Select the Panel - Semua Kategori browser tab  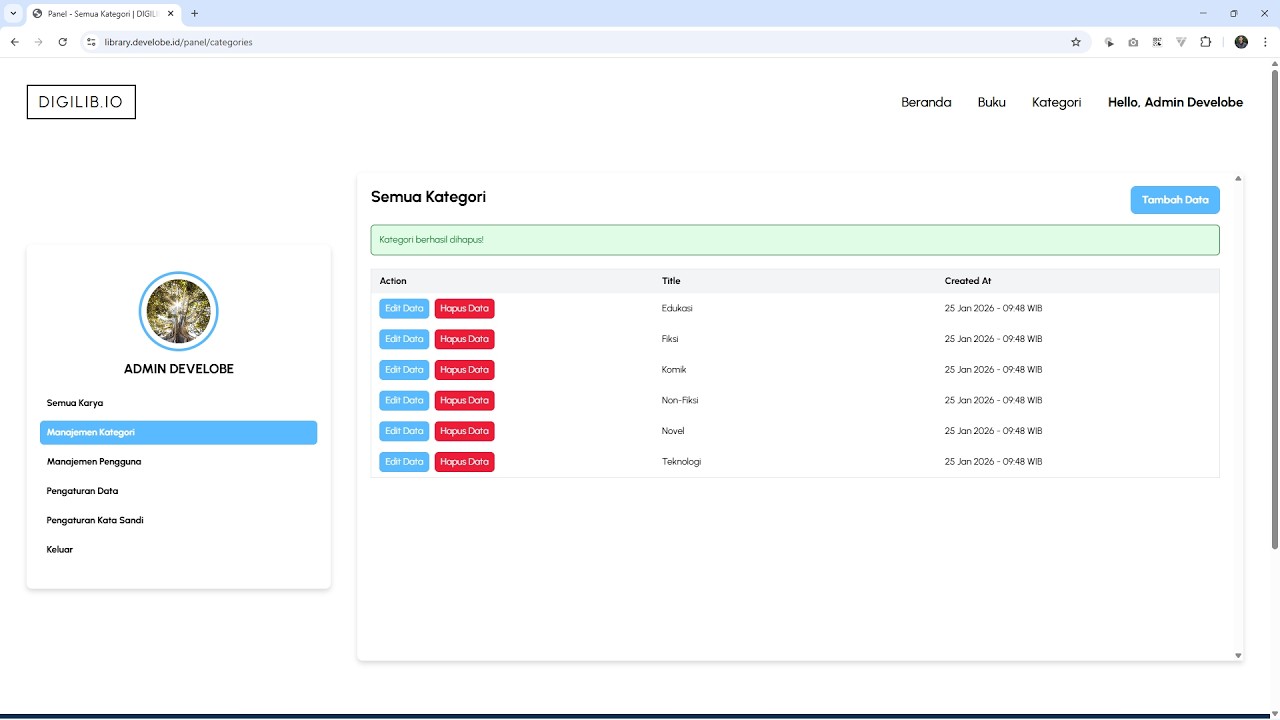103,14
